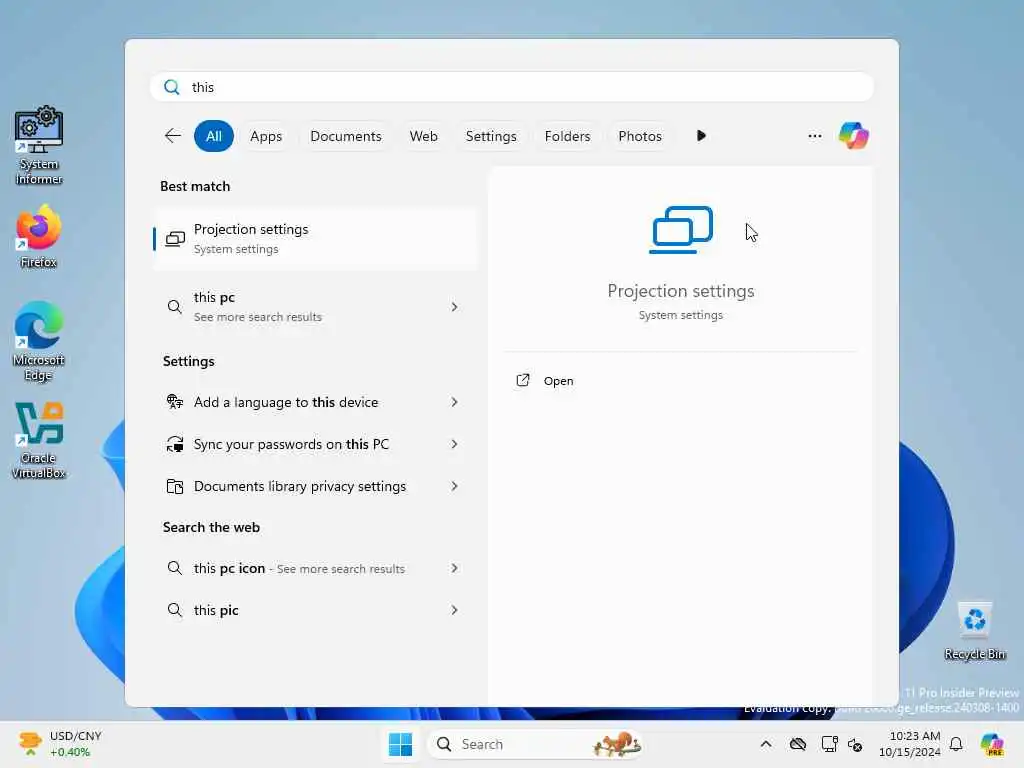Viewport: 1024px width, 768px height.
Task: Show more filter tabs with play arrow
Action: [701, 136]
